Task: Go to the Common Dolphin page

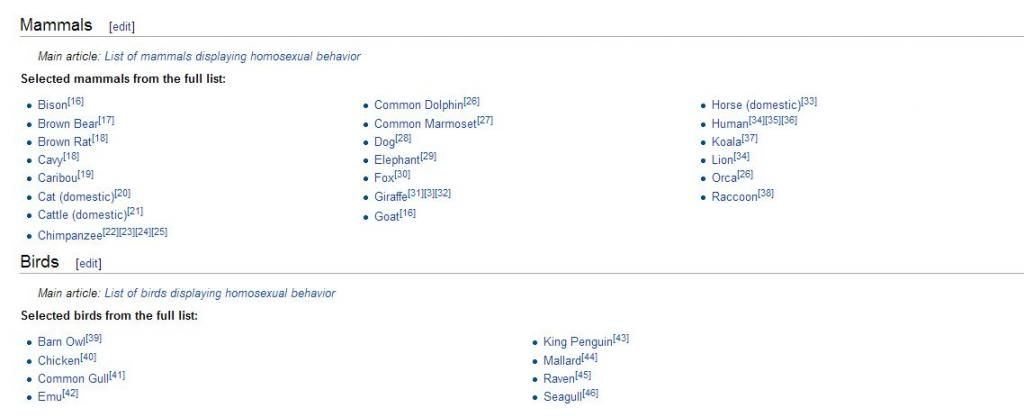Action: 418,105
